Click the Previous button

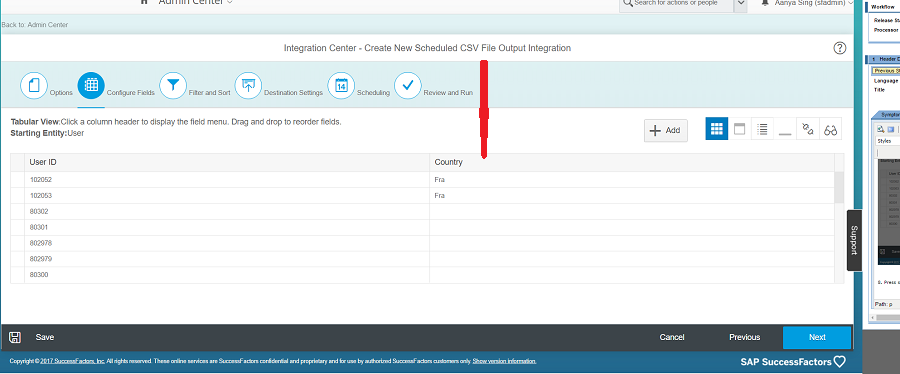(744, 337)
